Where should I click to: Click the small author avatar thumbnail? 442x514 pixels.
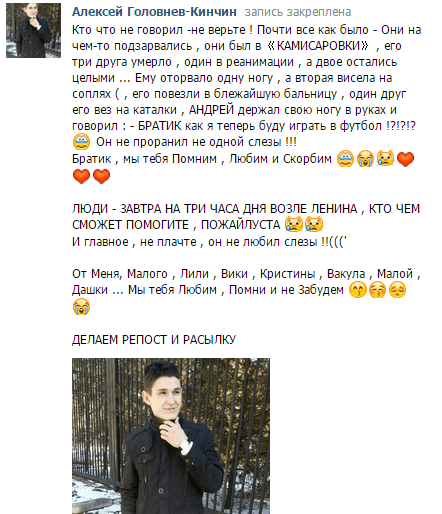point(33,30)
